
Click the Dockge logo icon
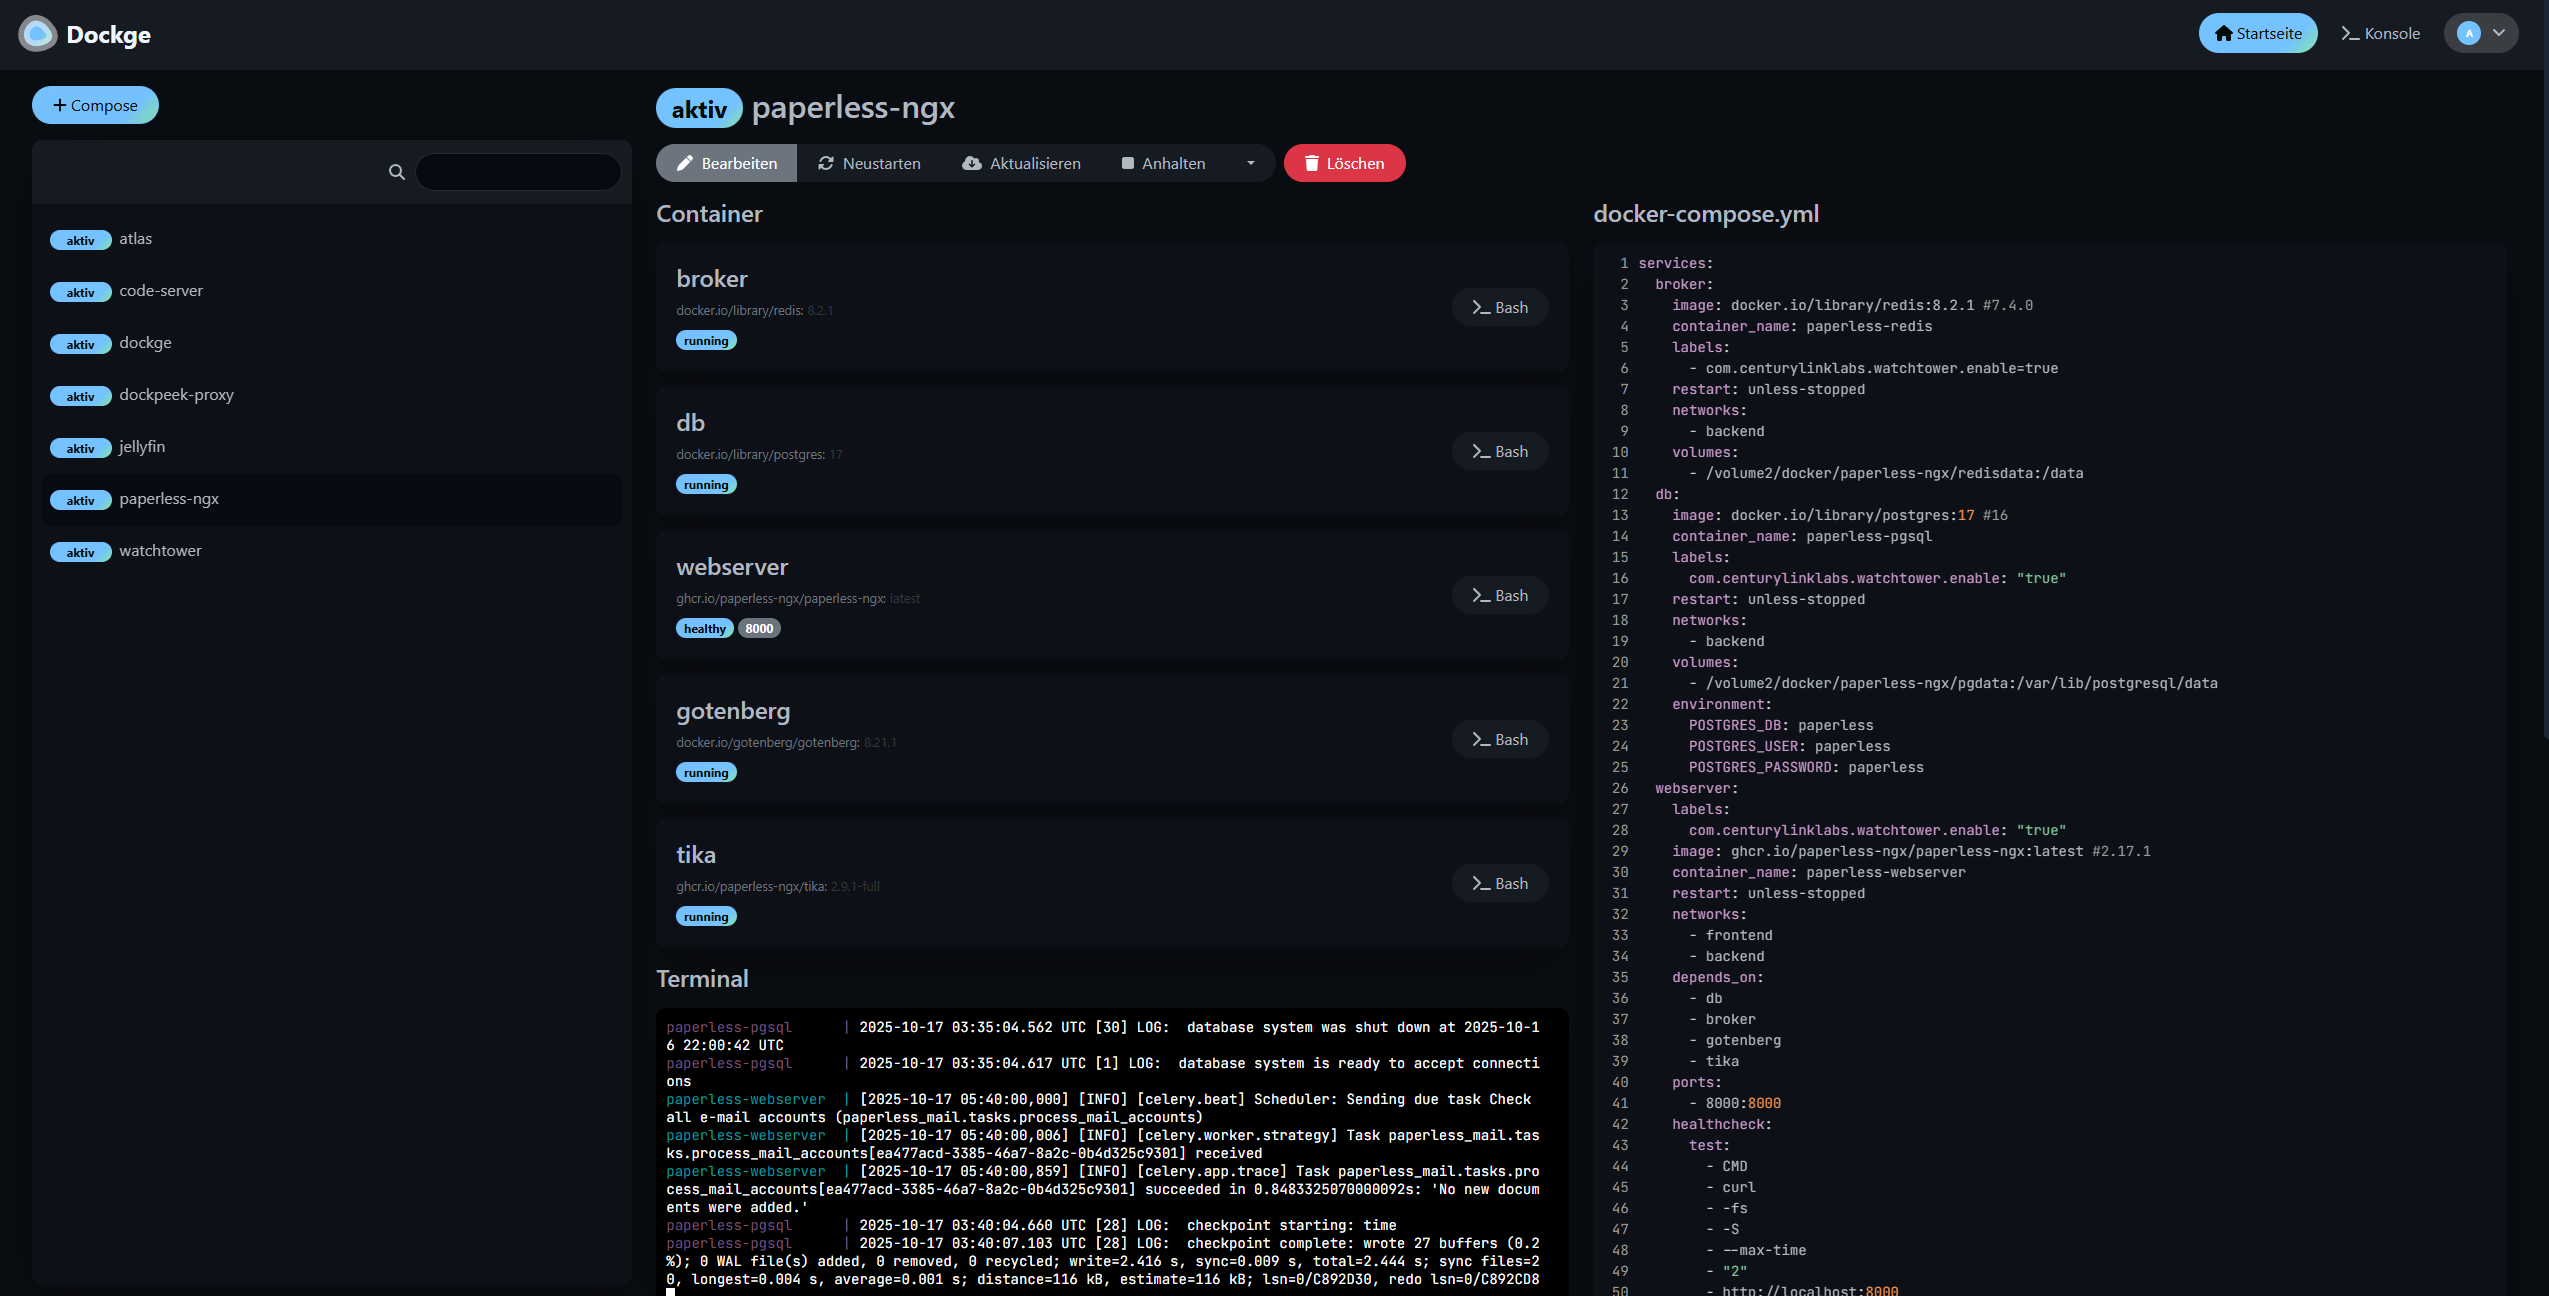click(38, 34)
